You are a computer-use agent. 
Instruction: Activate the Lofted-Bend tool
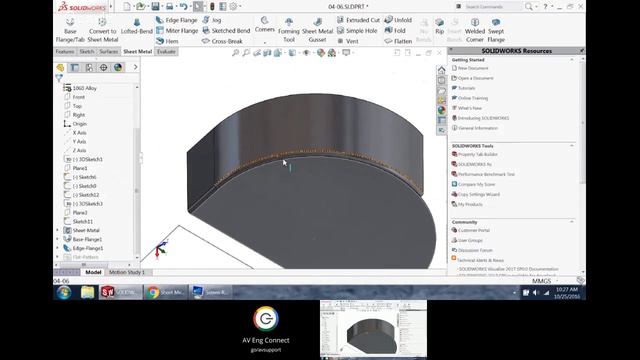(x=137, y=26)
